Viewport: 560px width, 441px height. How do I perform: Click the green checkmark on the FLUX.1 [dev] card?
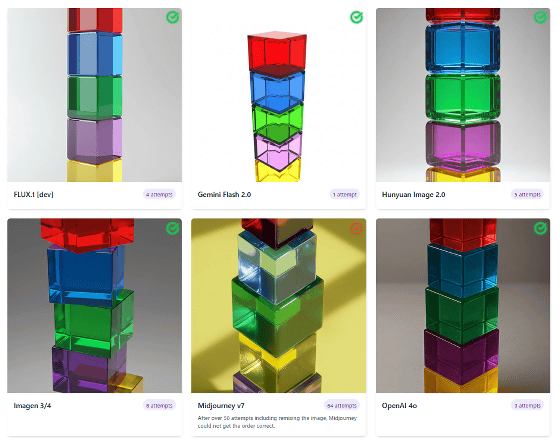click(172, 17)
